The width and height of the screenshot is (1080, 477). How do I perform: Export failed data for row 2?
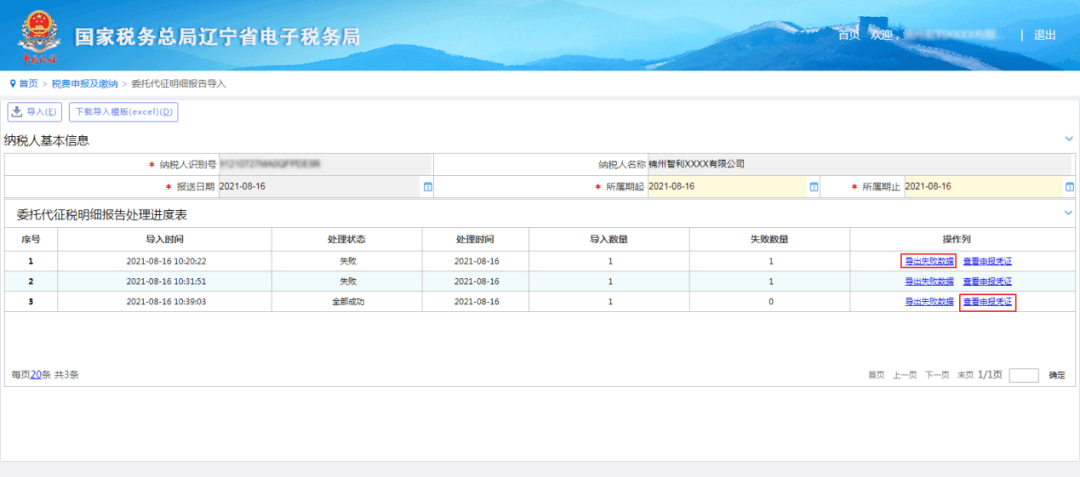click(929, 282)
